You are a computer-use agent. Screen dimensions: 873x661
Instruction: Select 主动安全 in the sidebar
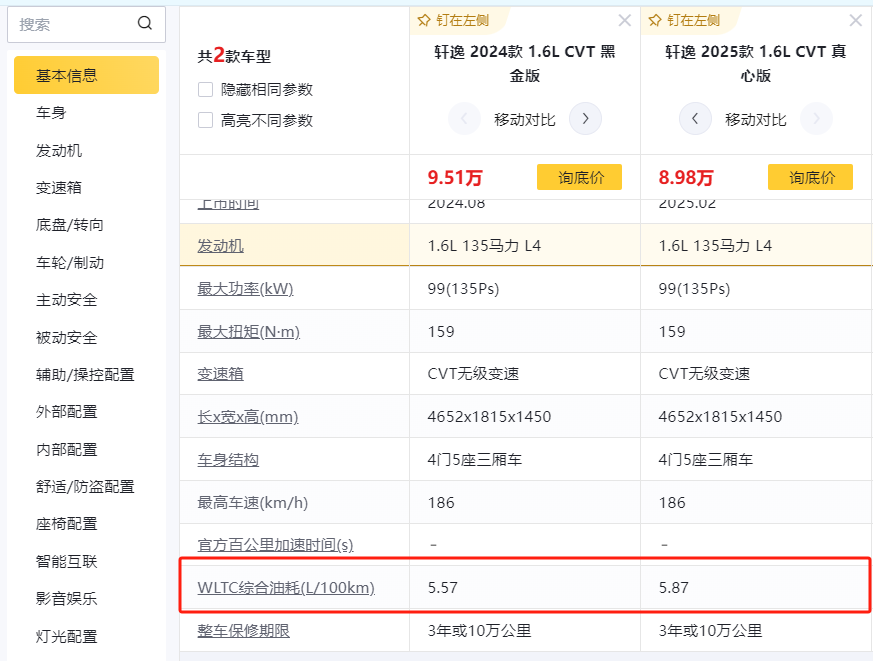[67, 300]
